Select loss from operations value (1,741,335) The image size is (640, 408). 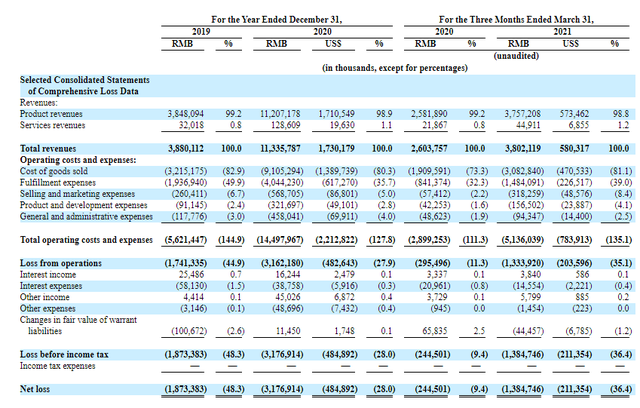[186, 263]
